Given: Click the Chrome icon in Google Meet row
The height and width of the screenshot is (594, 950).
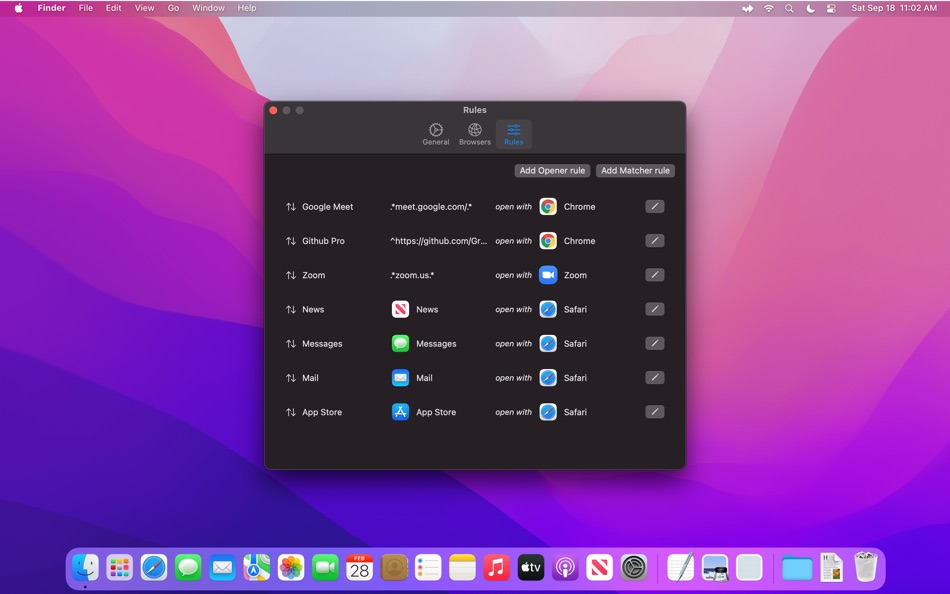Looking at the screenshot, I should coord(548,207).
